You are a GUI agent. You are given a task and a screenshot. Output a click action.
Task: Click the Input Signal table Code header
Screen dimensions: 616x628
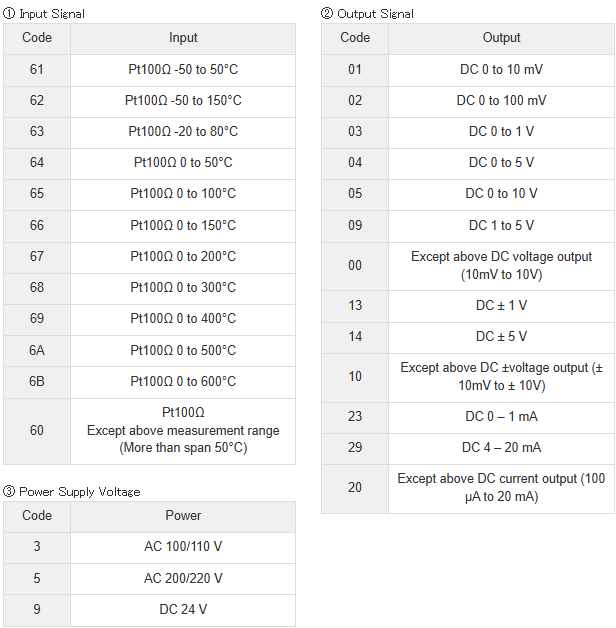(37, 38)
